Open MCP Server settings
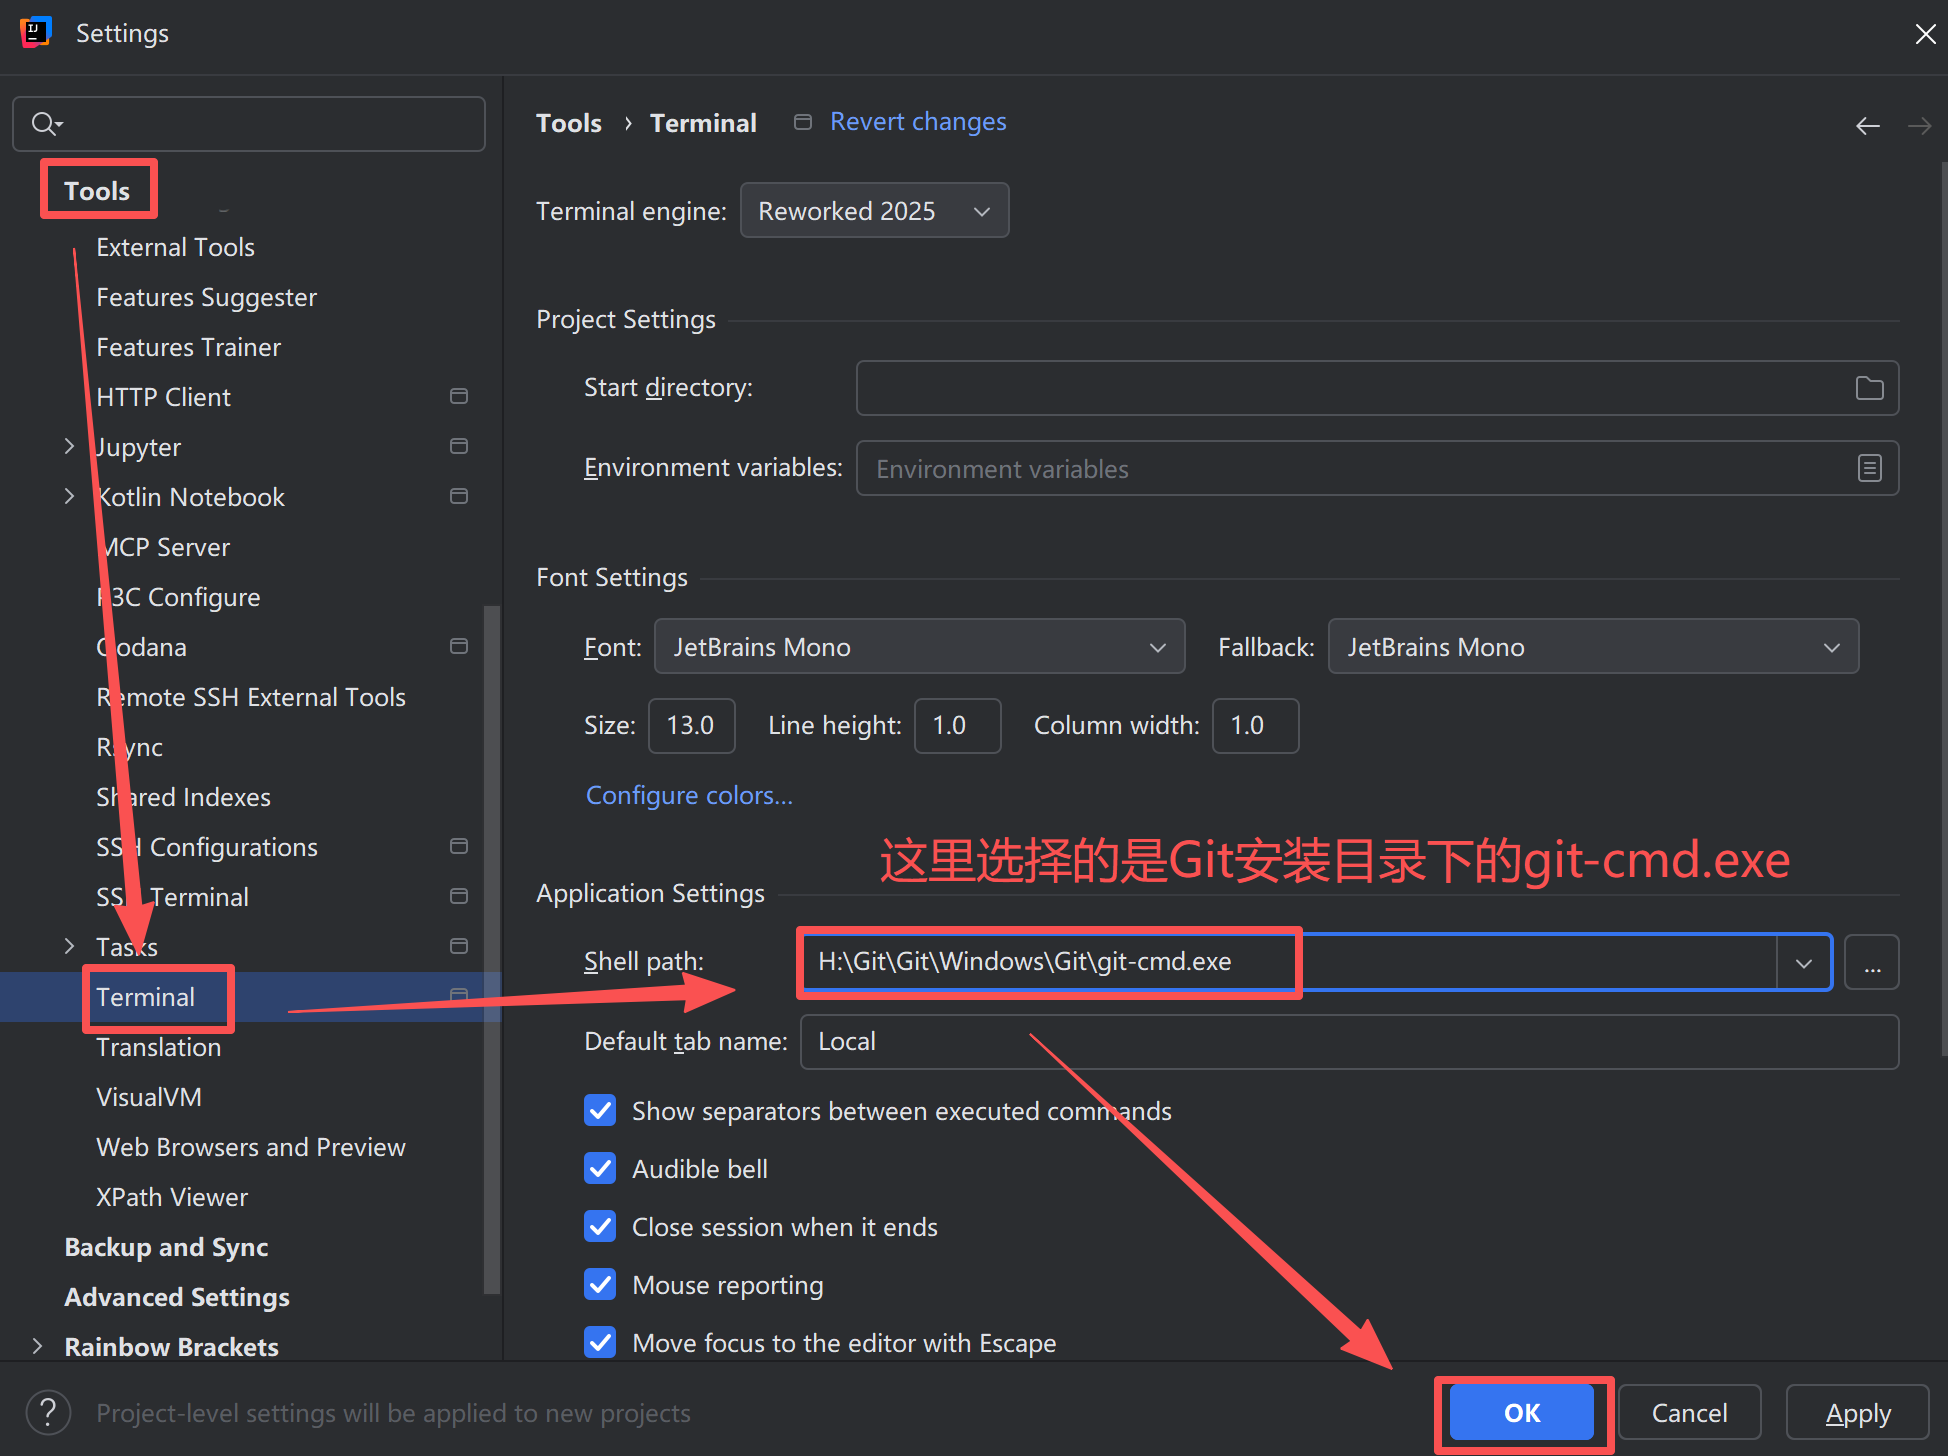 coord(163,547)
